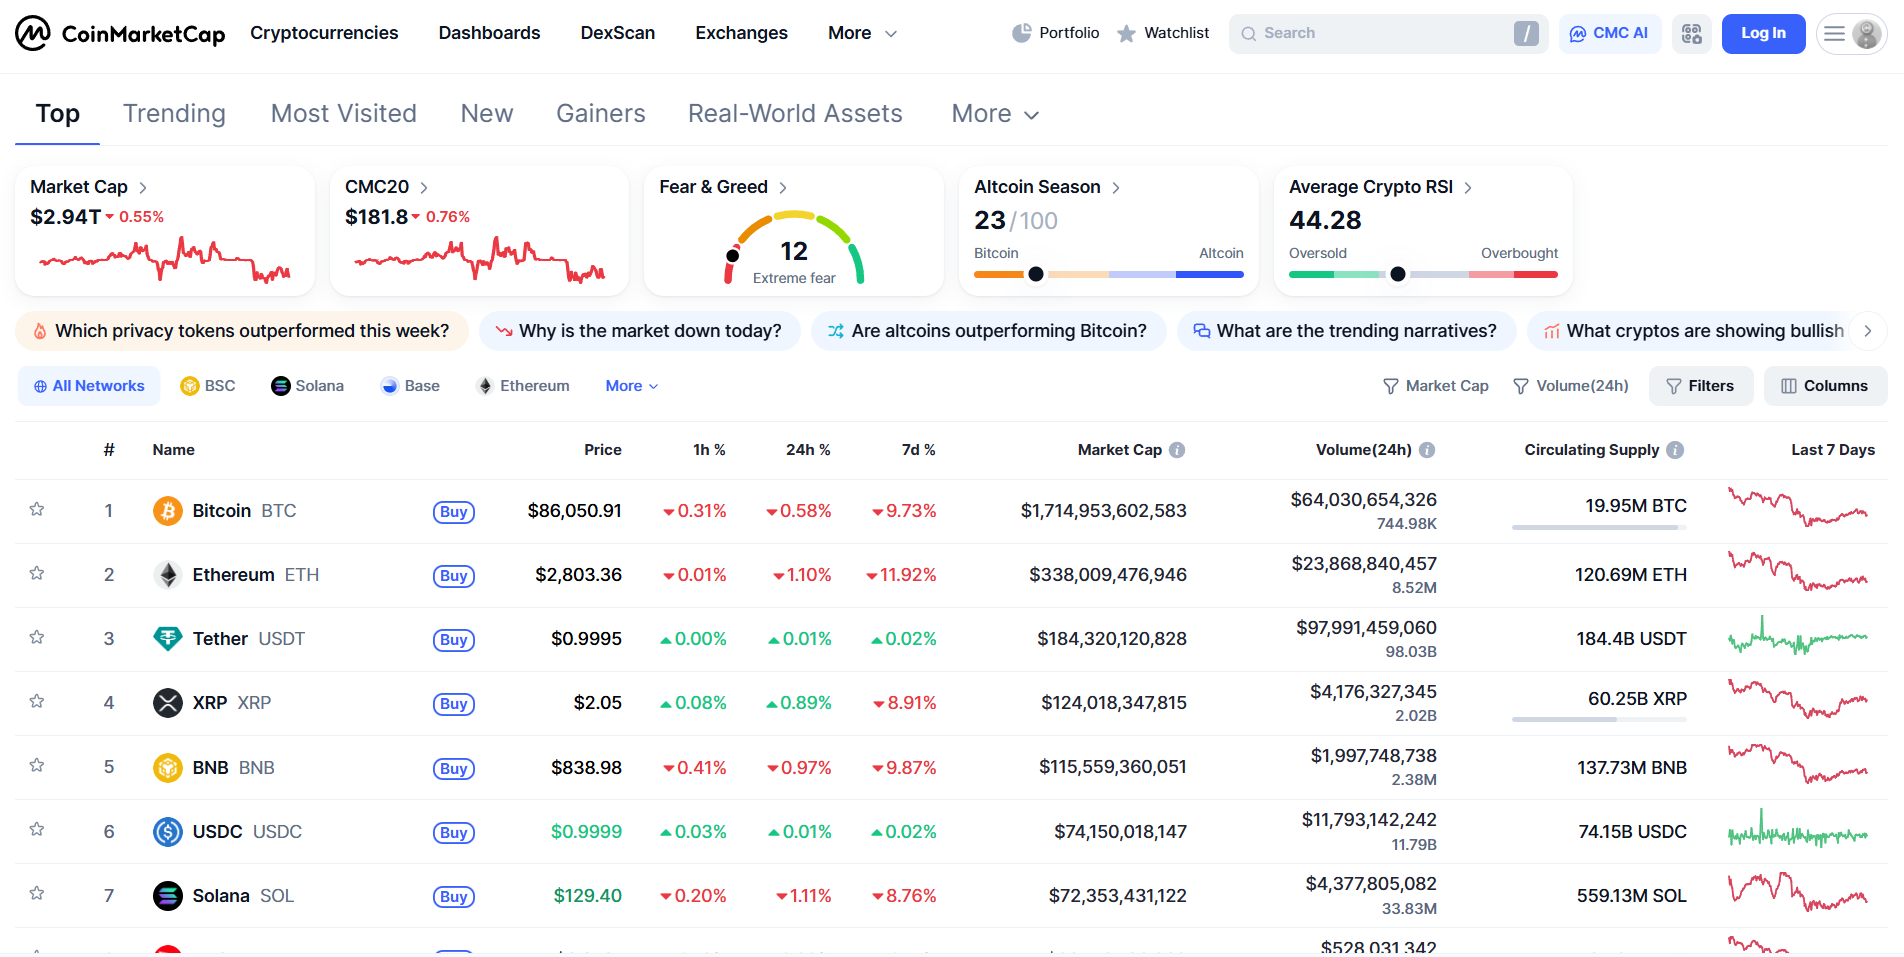
Task: Click the Solana logo in row seven
Action: (167, 896)
